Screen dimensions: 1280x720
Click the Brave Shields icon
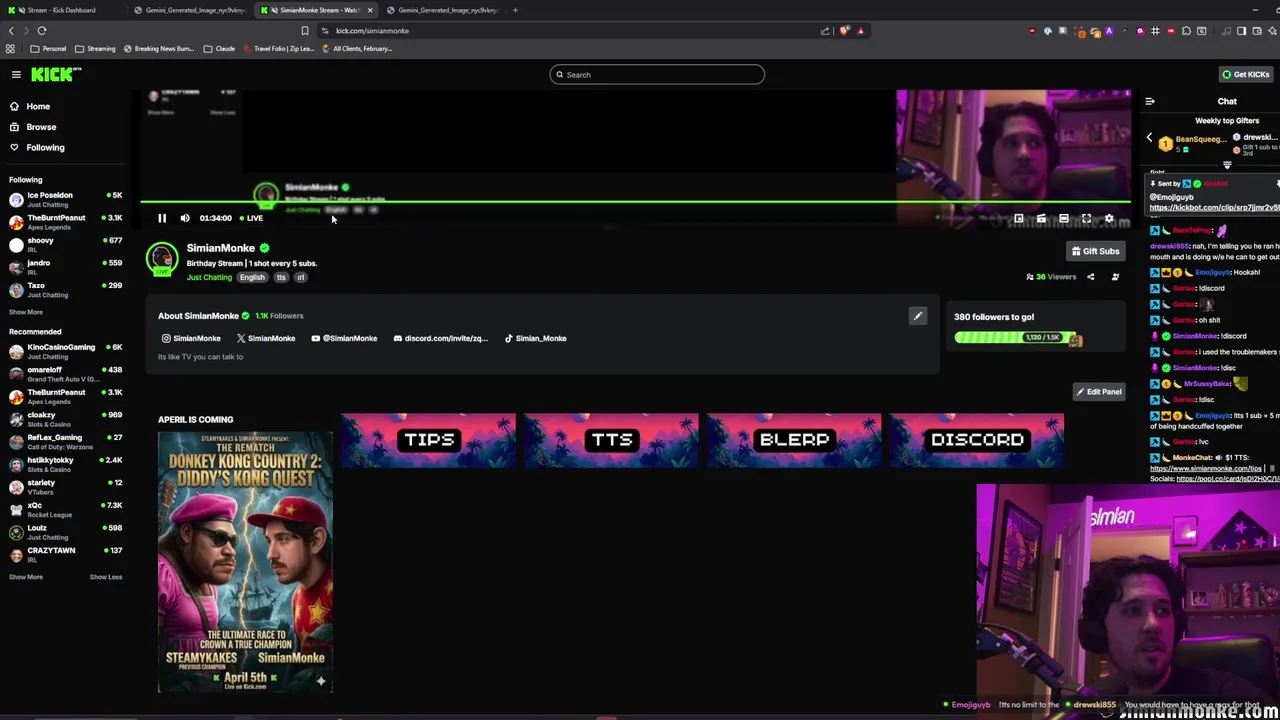coord(844,31)
